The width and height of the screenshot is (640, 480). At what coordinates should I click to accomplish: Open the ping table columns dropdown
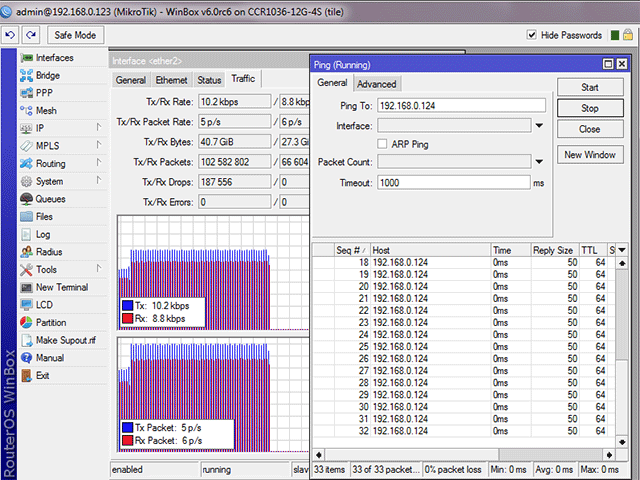coord(622,250)
